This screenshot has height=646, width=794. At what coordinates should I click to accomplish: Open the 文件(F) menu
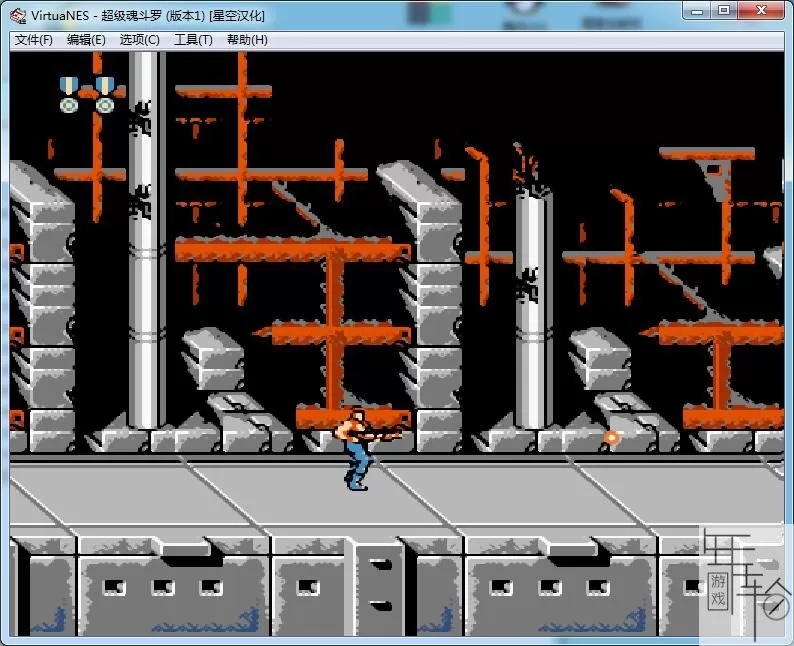tap(34, 40)
